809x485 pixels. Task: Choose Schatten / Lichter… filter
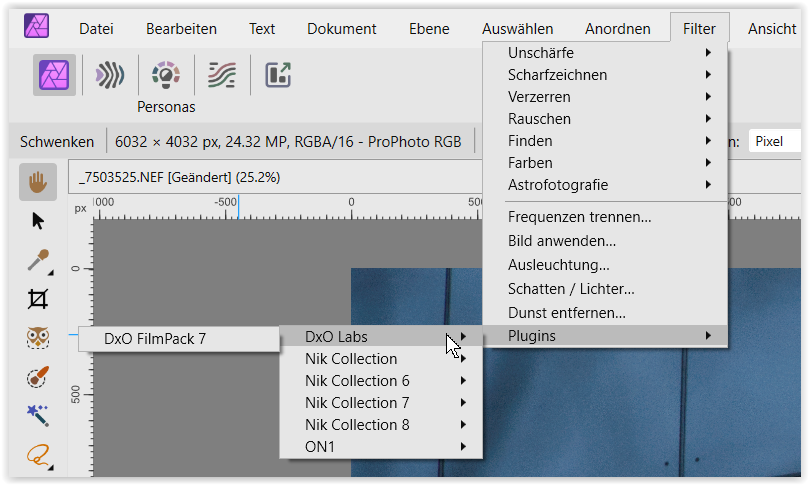(605, 289)
